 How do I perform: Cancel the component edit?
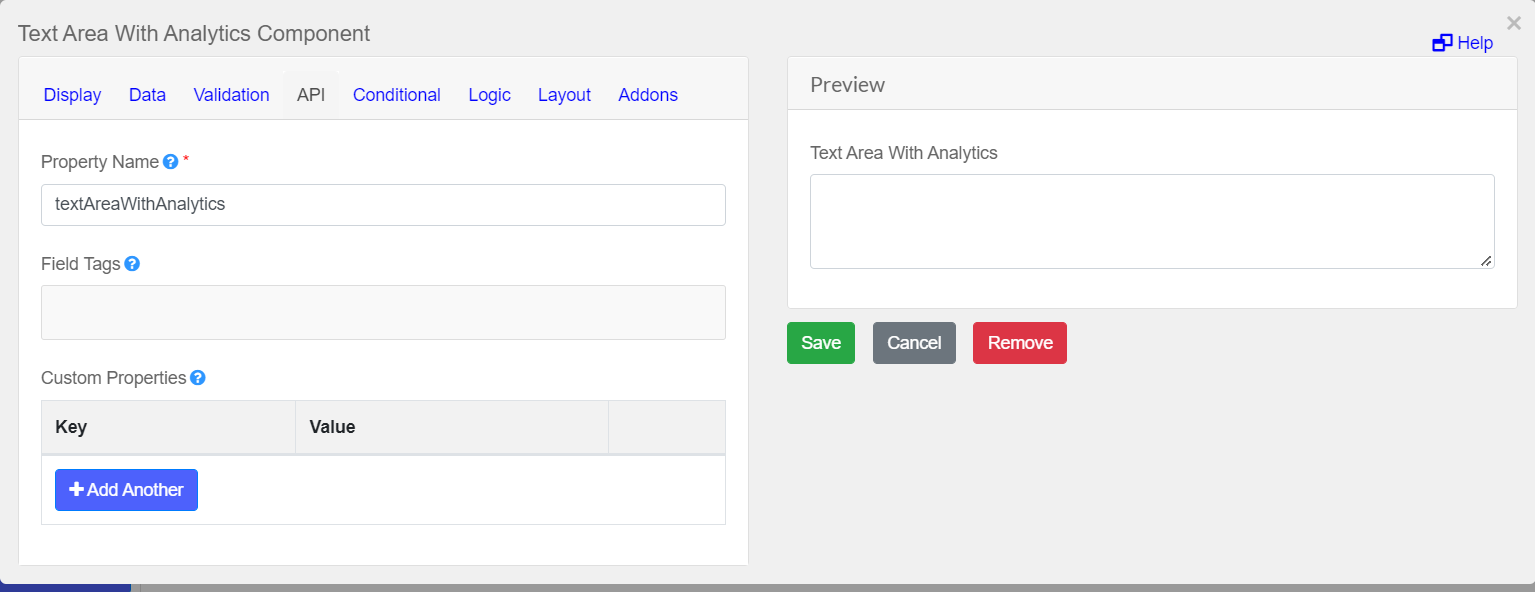coord(914,343)
